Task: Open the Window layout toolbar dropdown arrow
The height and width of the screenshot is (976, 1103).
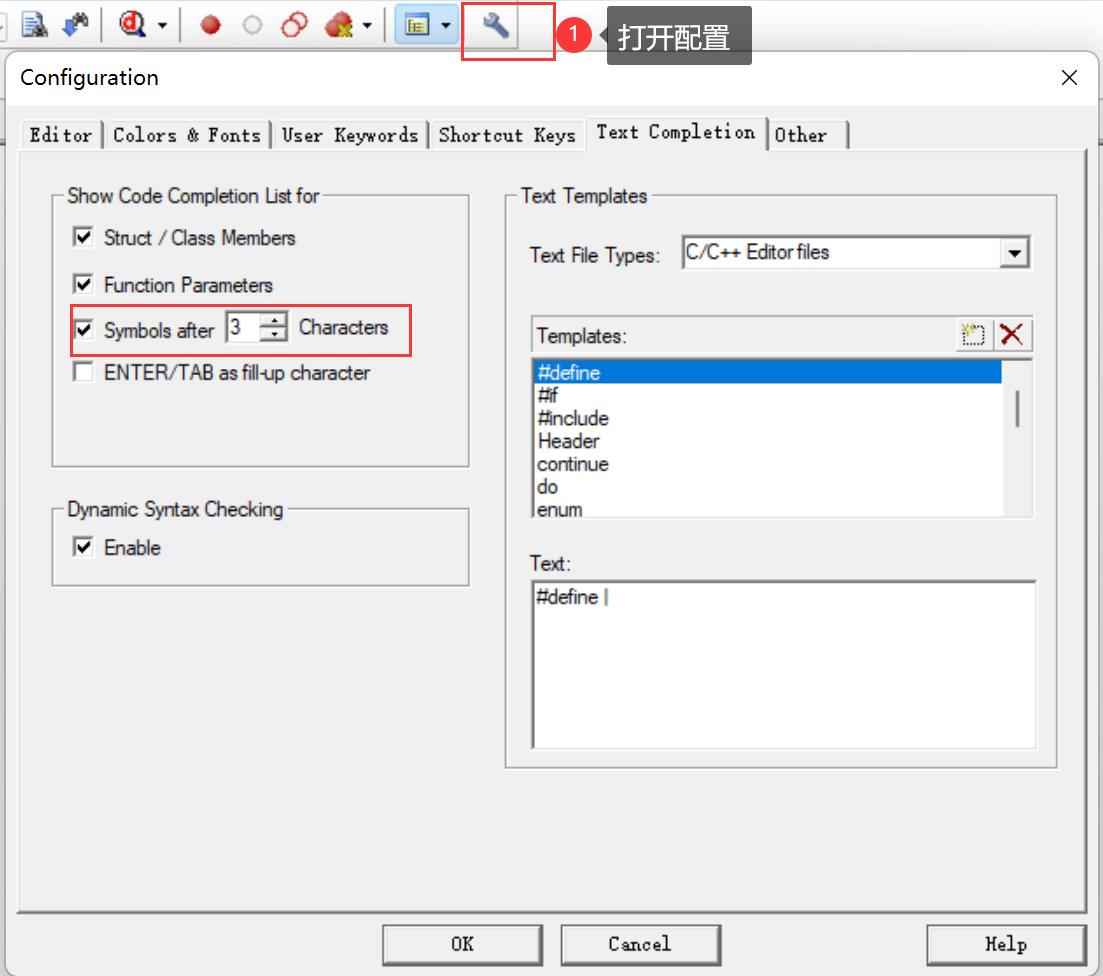Action: point(445,27)
